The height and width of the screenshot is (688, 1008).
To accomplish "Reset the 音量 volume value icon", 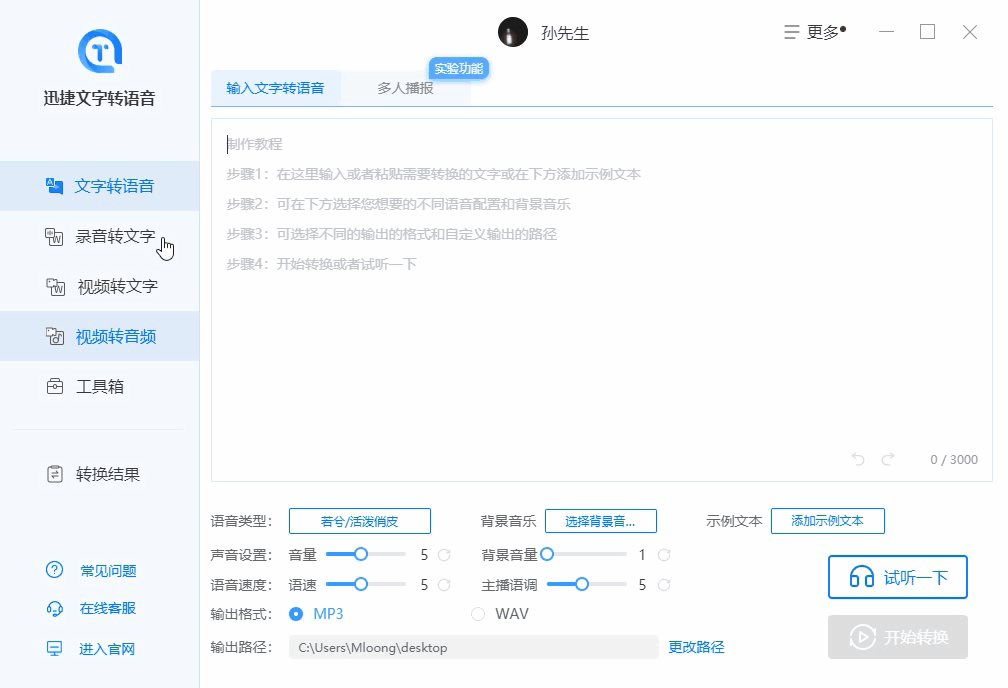I will 444,555.
